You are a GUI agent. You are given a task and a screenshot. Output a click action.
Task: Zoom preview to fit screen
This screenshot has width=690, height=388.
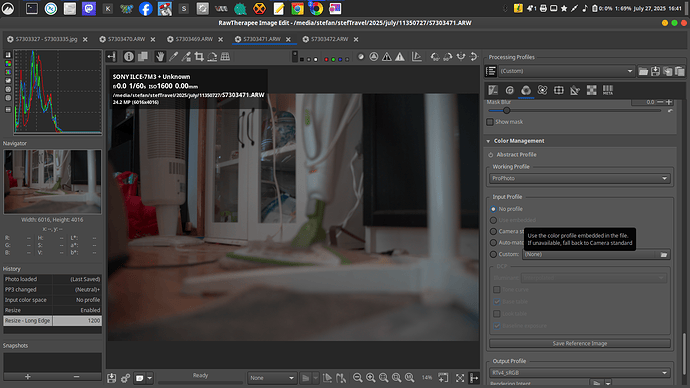(x=384, y=378)
